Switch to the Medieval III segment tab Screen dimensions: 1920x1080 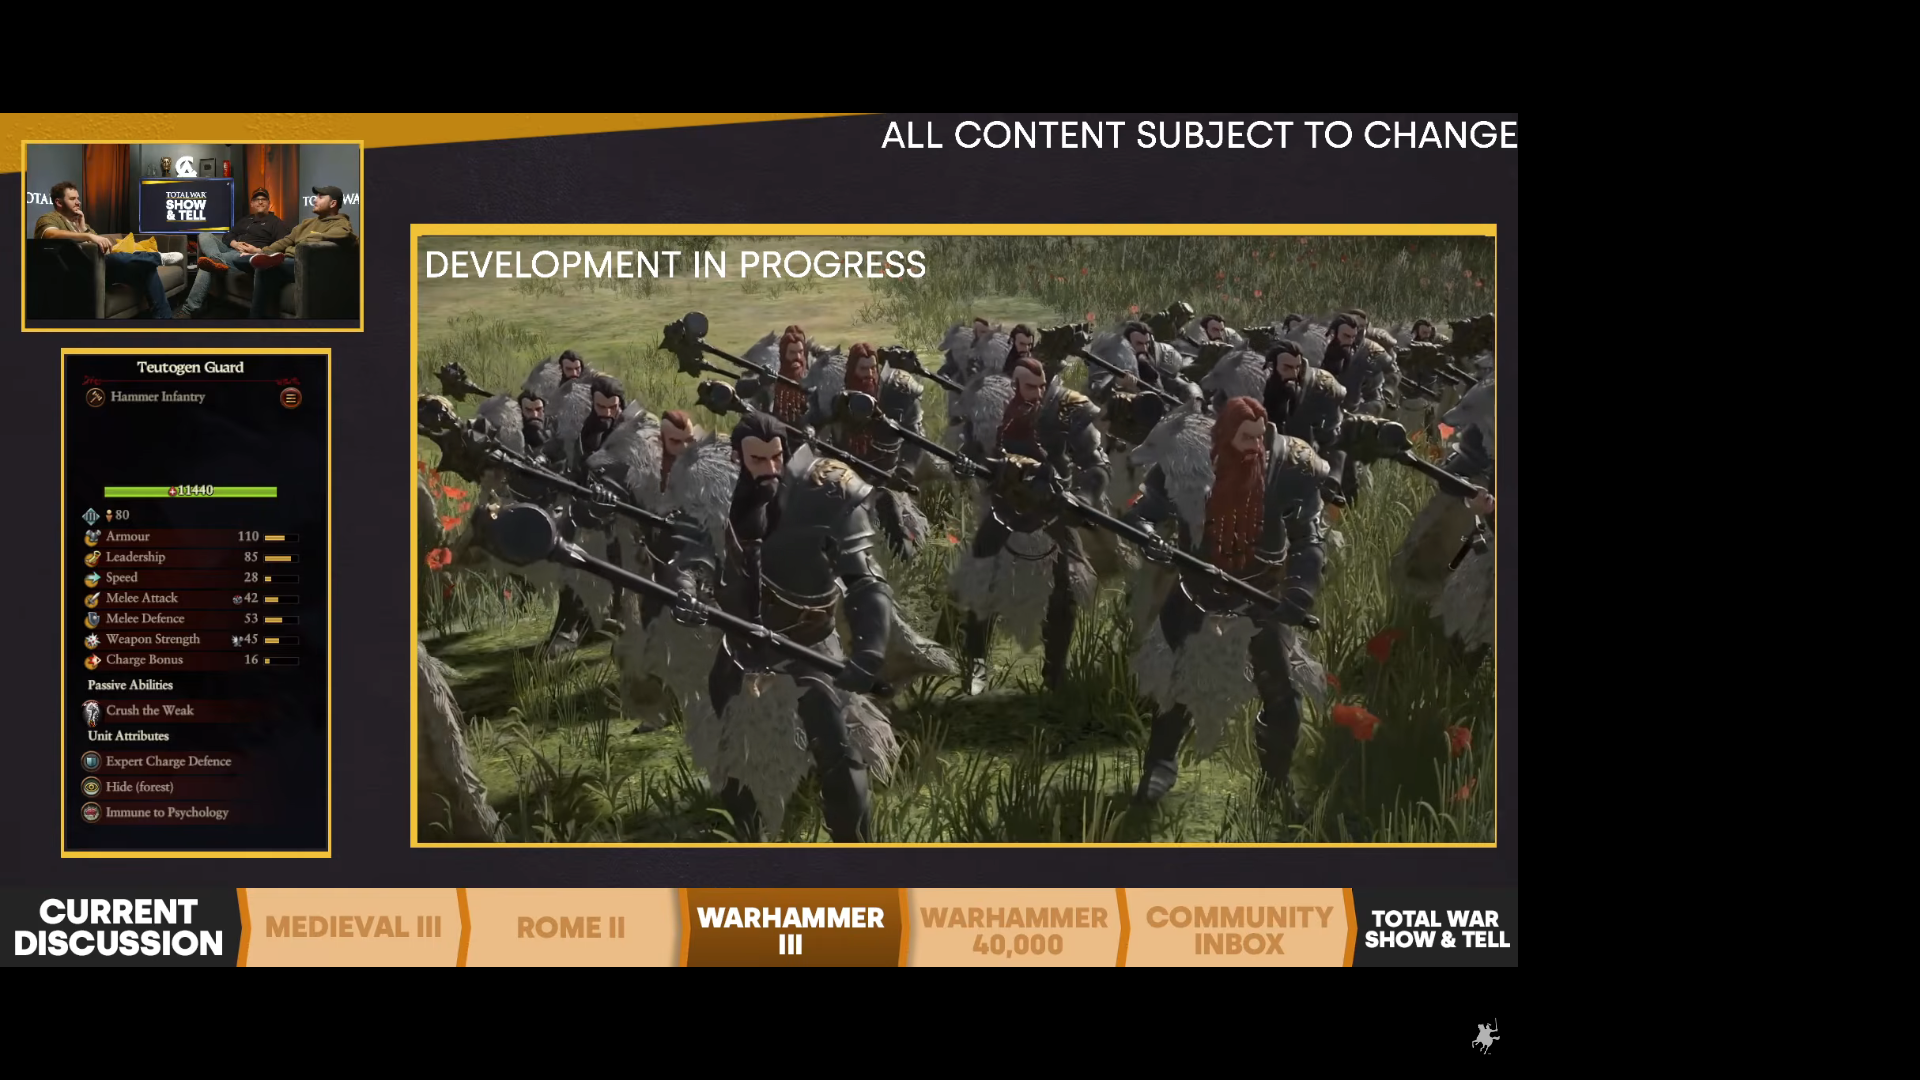353,927
